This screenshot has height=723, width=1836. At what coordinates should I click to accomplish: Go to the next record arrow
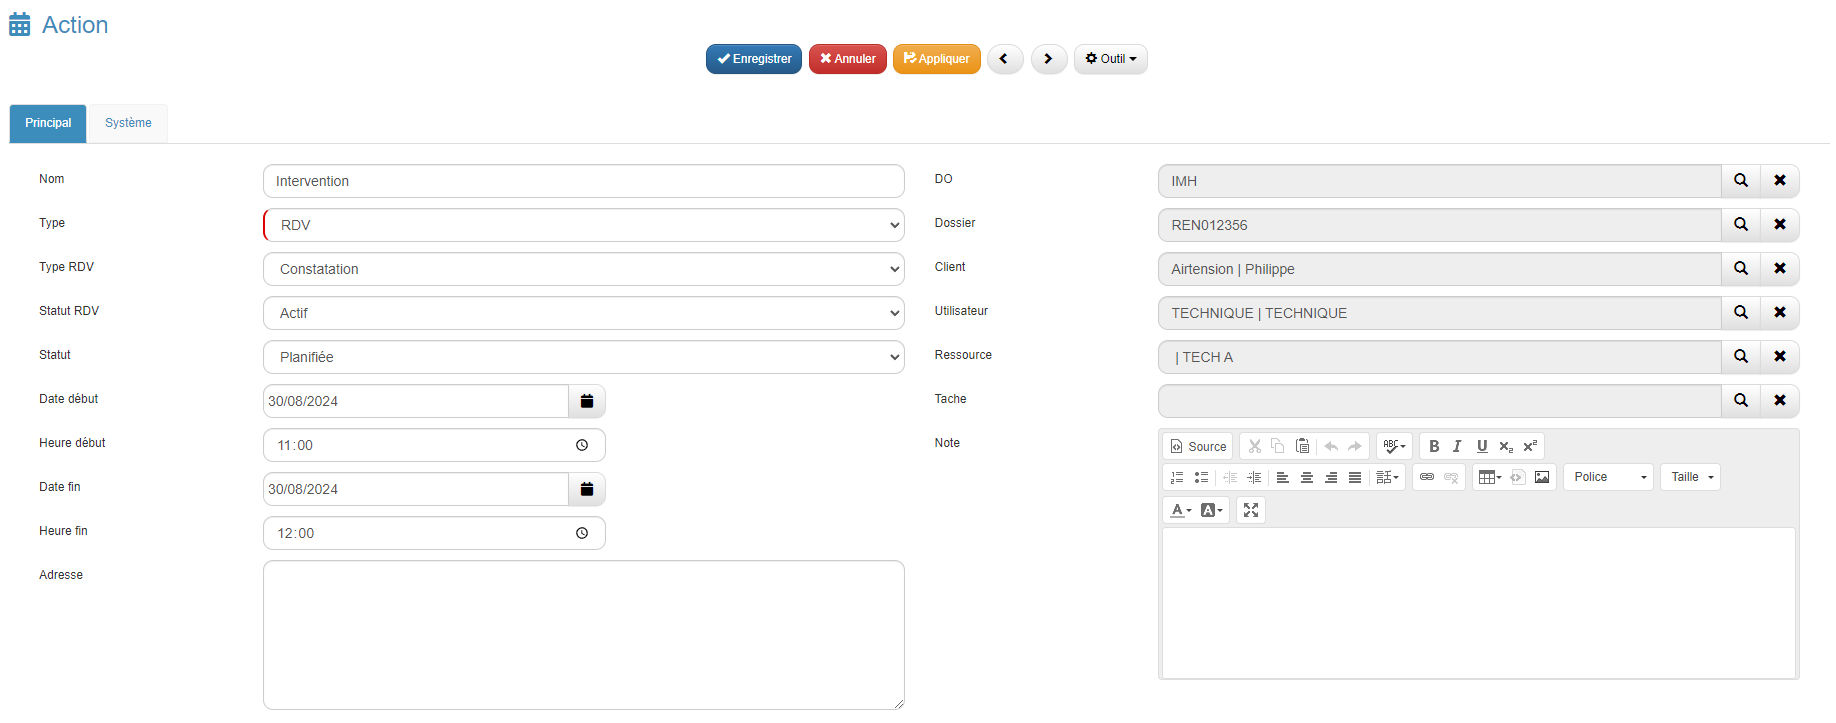(x=1048, y=59)
